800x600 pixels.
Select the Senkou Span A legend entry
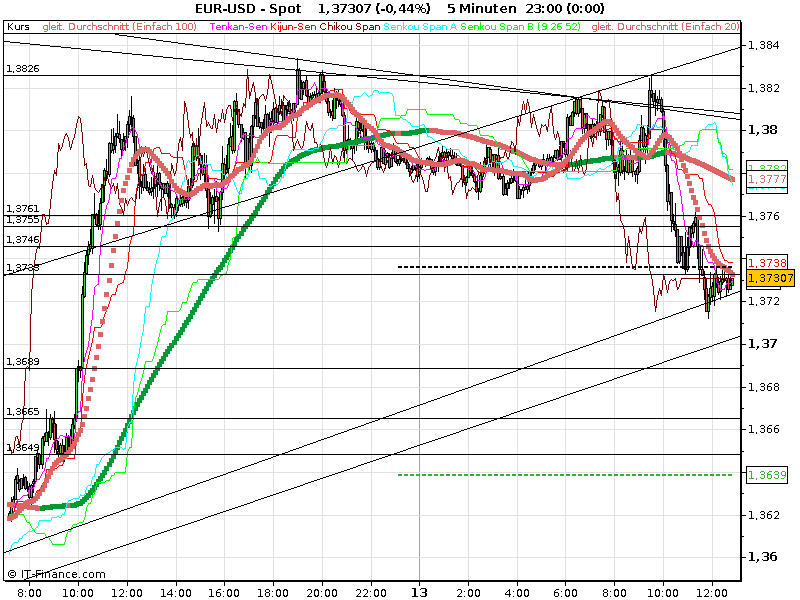420,27
